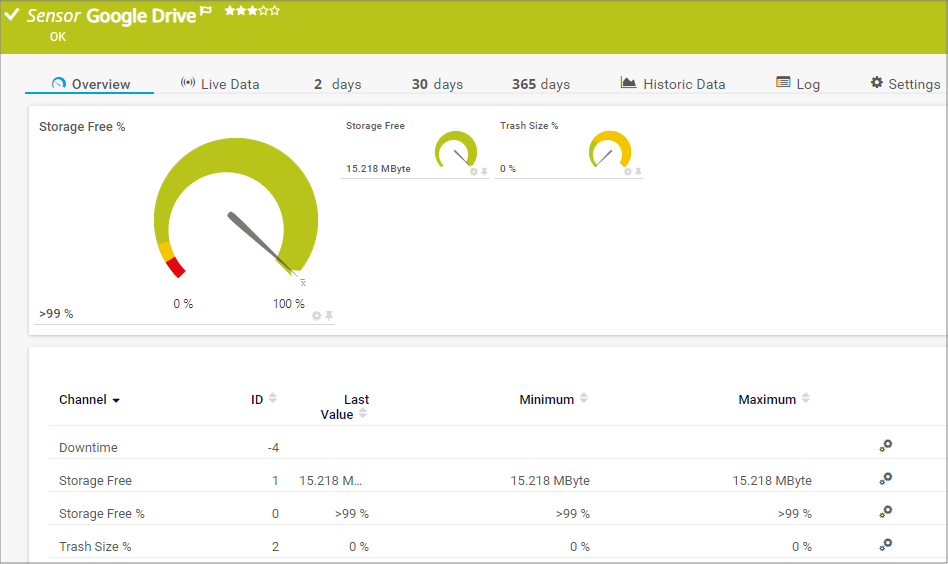Open the Historic Data tab
Image resolution: width=948 pixels, height=564 pixels.
pyautogui.click(x=673, y=84)
